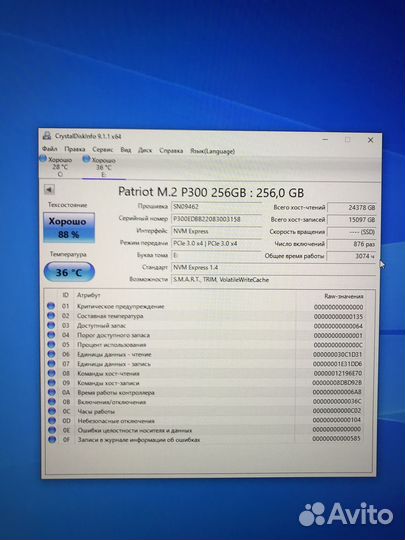
Task: Open the Файл menu
Action: (50, 149)
